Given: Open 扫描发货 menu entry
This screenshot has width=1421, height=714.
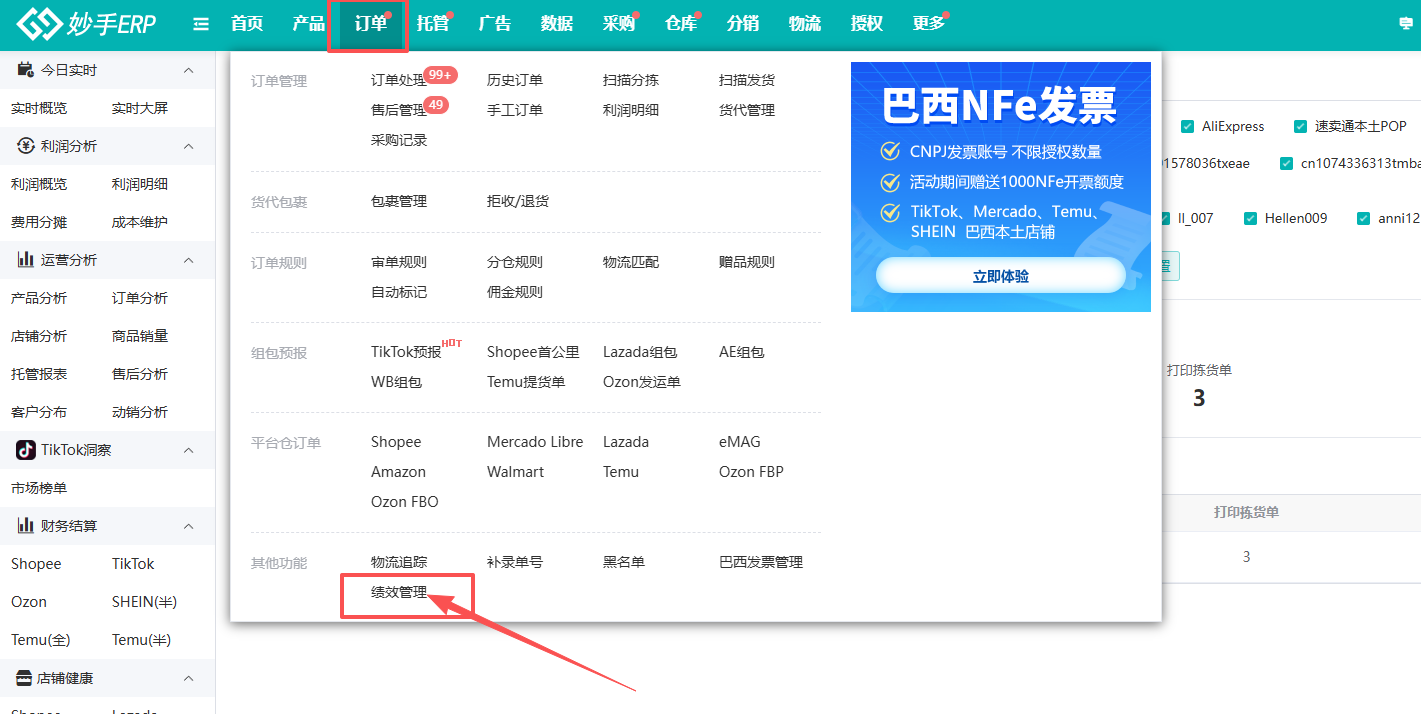Looking at the screenshot, I should 747,80.
